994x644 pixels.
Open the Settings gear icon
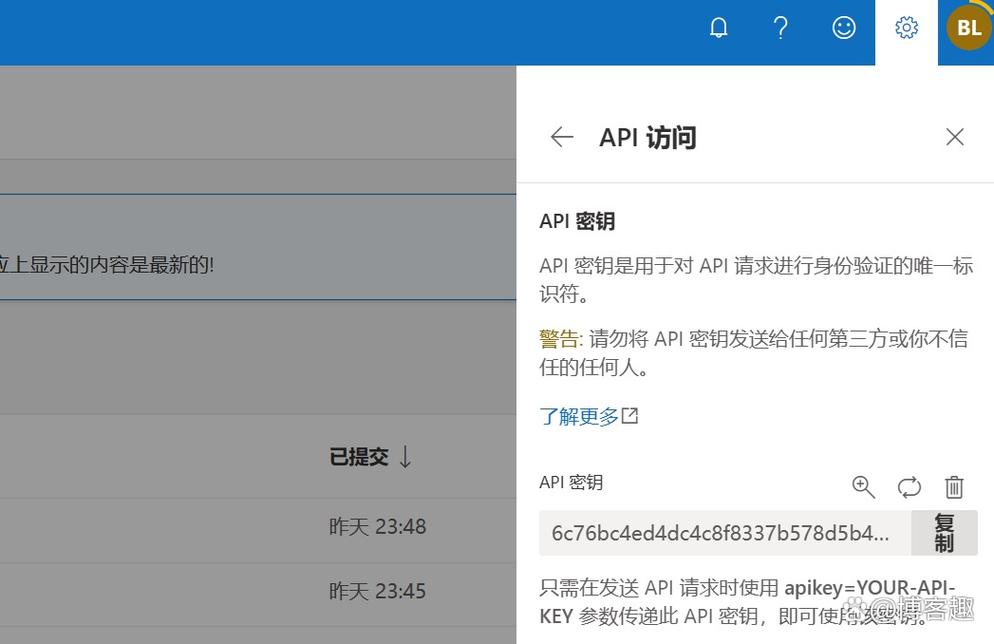click(906, 27)
